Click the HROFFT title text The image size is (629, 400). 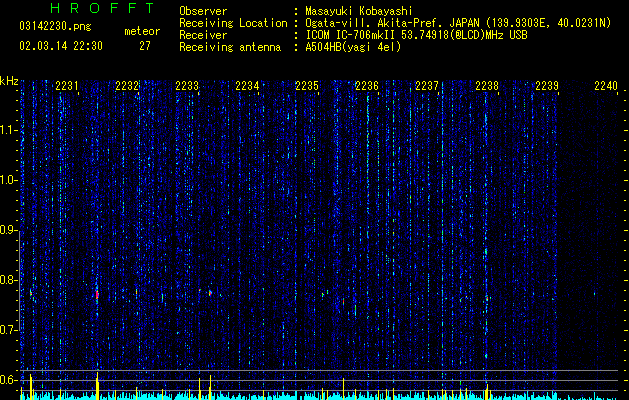[x=103, y=8]
